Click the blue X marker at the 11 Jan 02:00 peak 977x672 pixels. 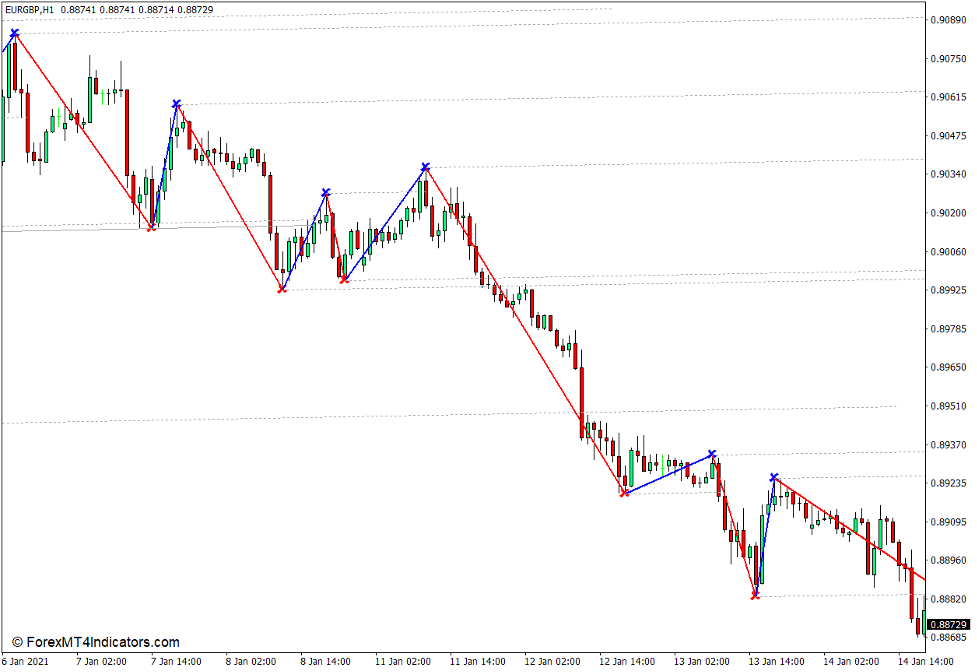(x=424, y=167)
